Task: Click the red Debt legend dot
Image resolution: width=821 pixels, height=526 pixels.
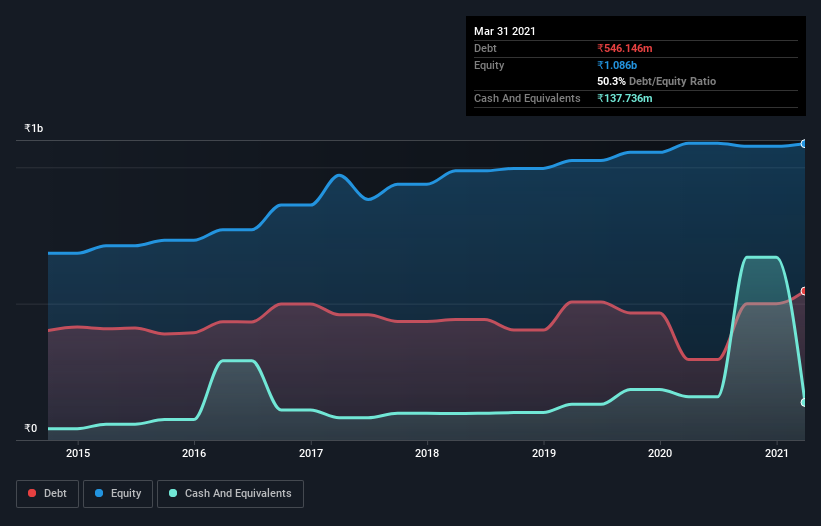Action: pos(32,493)
